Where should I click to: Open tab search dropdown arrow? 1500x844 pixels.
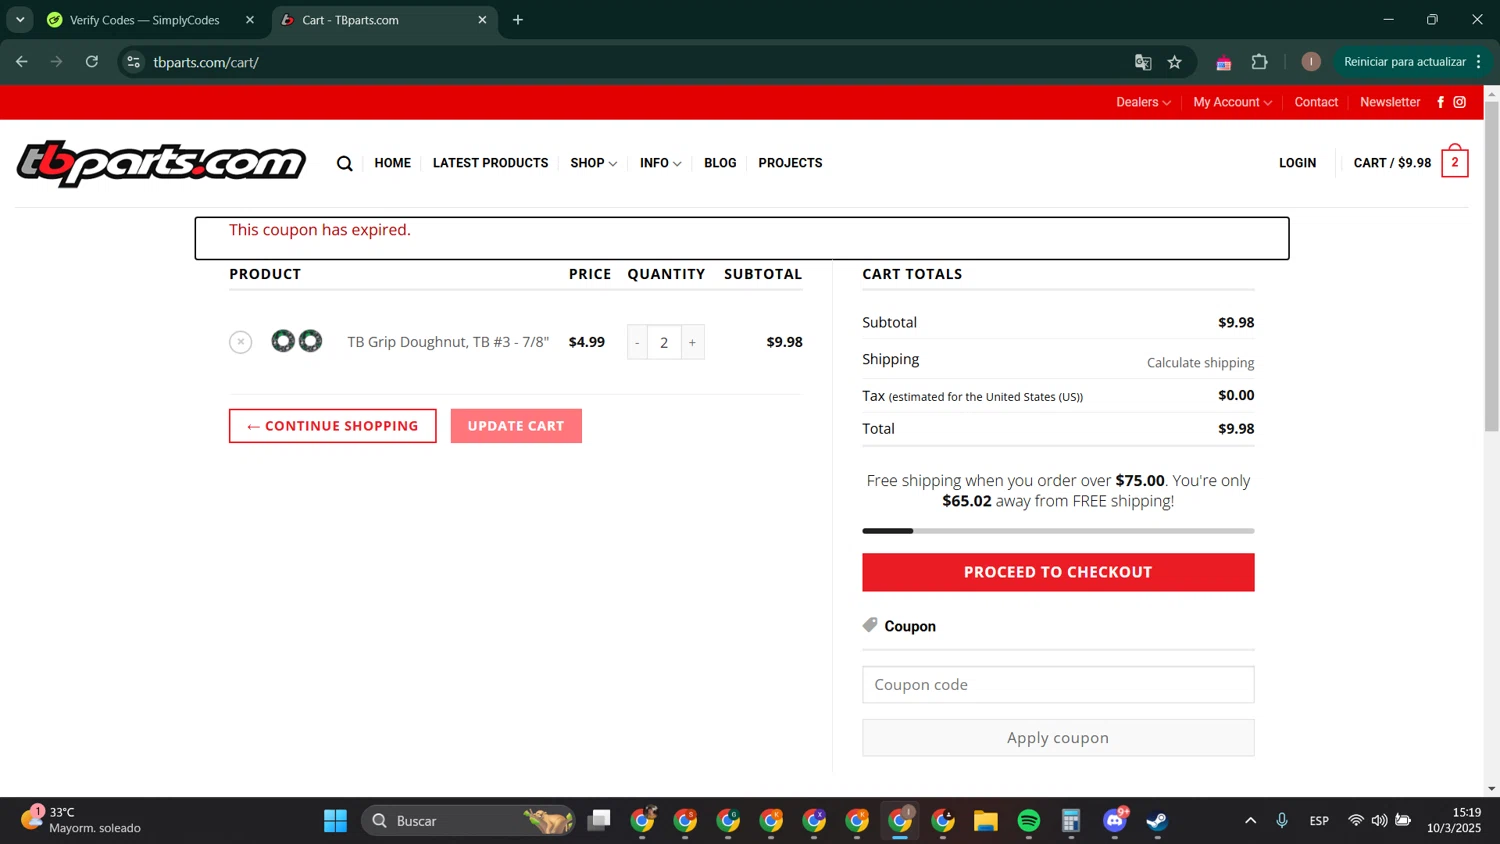coord(20,20)
